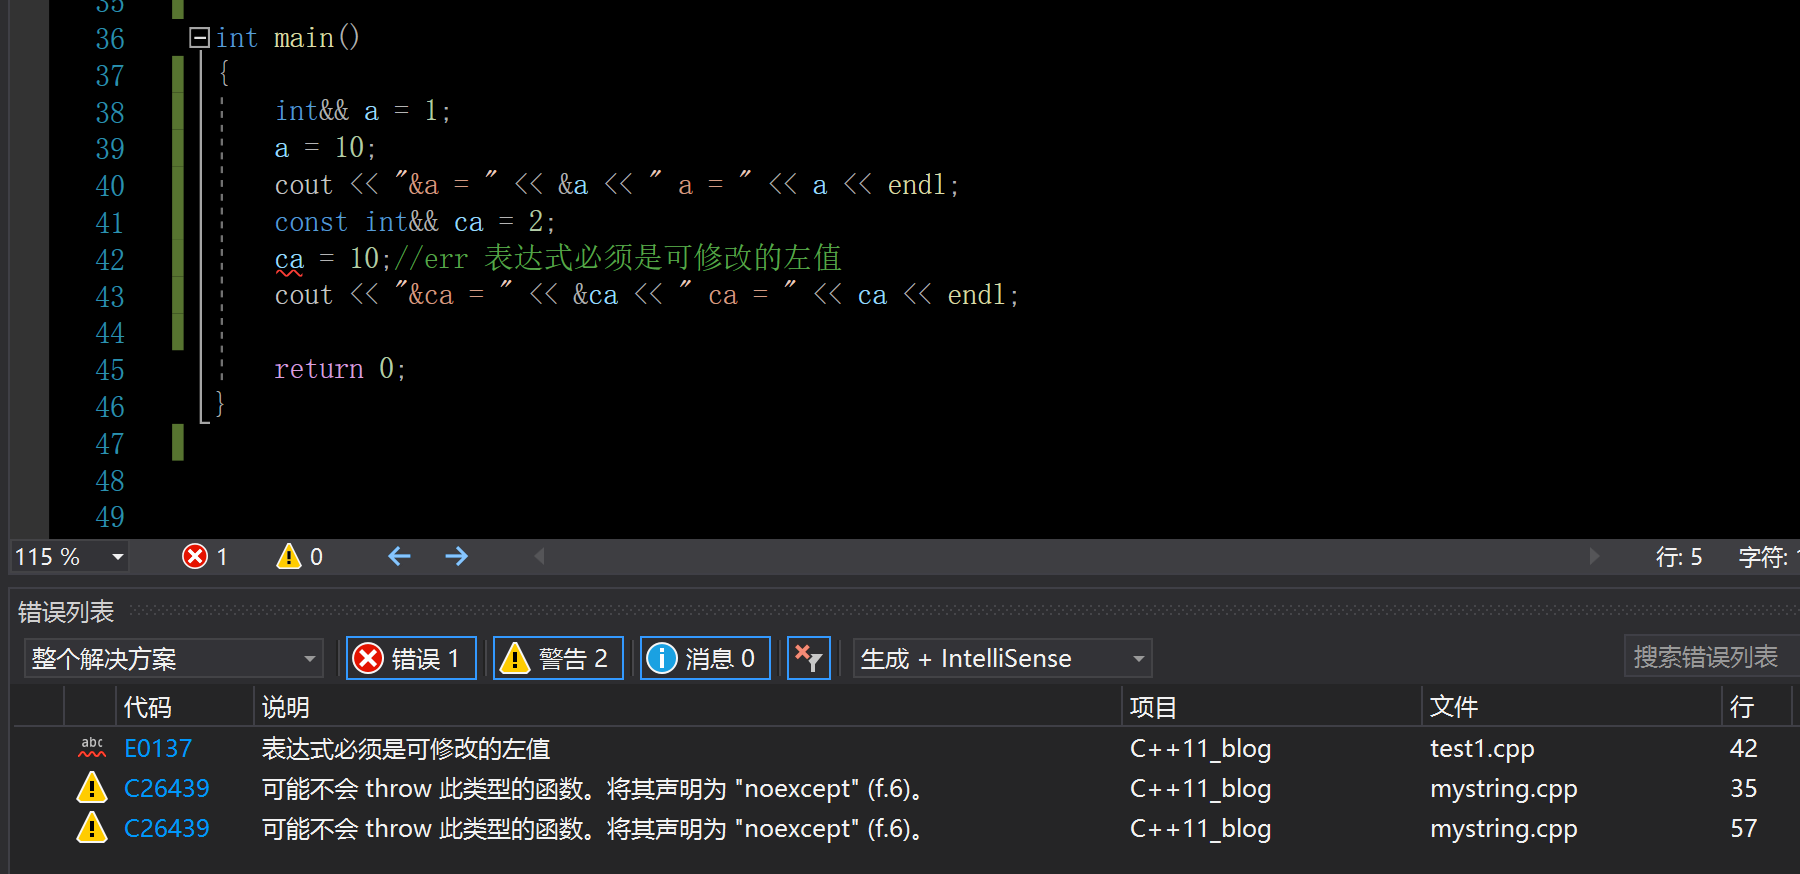Click 'const int&& ca = 2;' code line

[415, 221]
